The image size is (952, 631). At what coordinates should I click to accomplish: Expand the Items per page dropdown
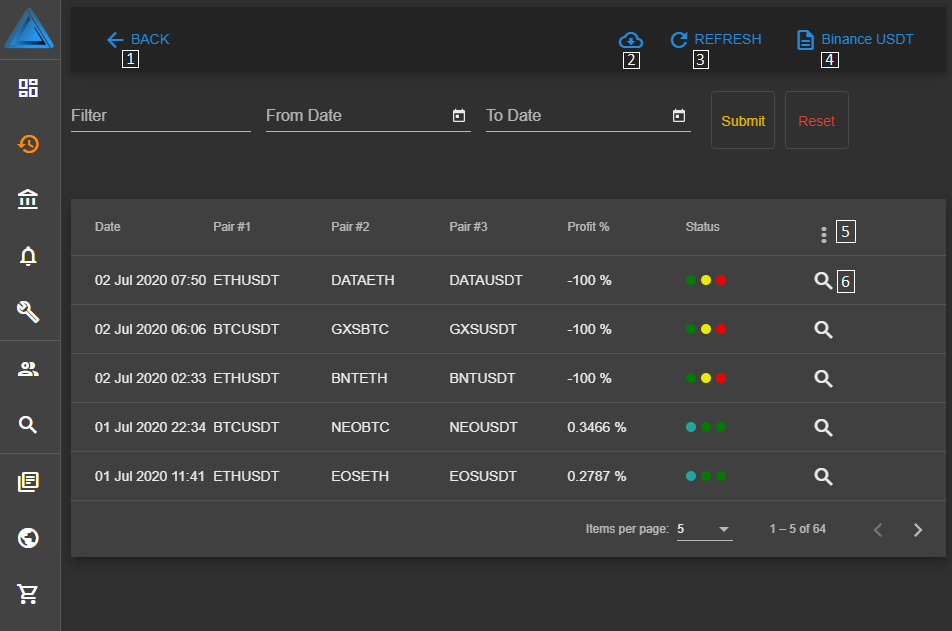click(705, 529)
